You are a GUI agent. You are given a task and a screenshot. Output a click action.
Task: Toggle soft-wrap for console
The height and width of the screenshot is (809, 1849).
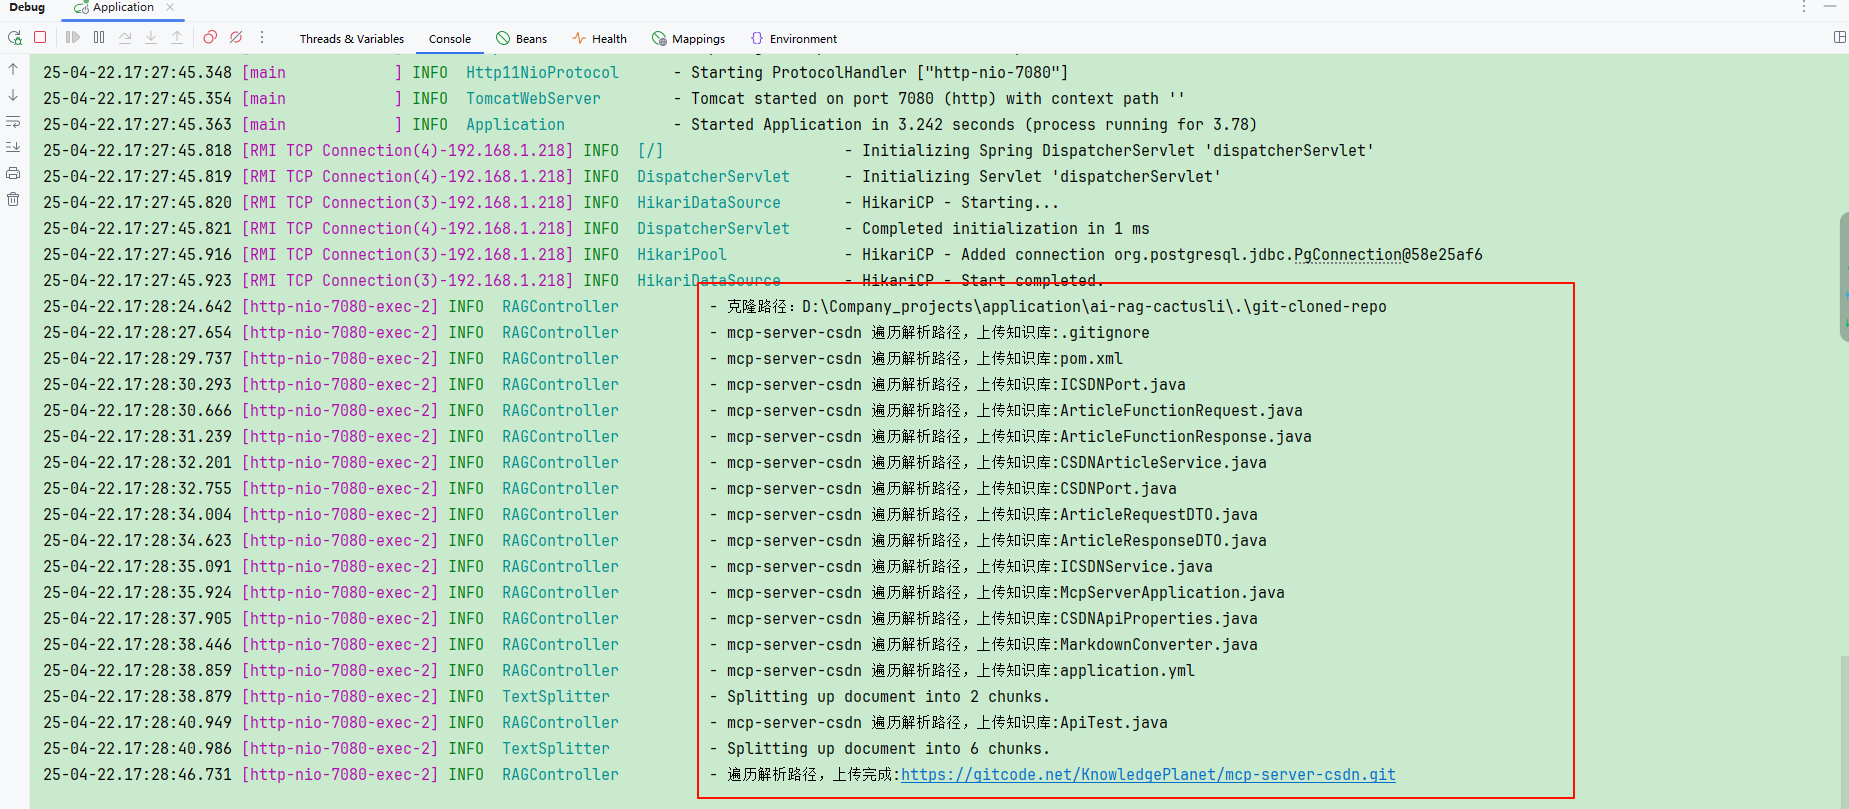[13, 121]
